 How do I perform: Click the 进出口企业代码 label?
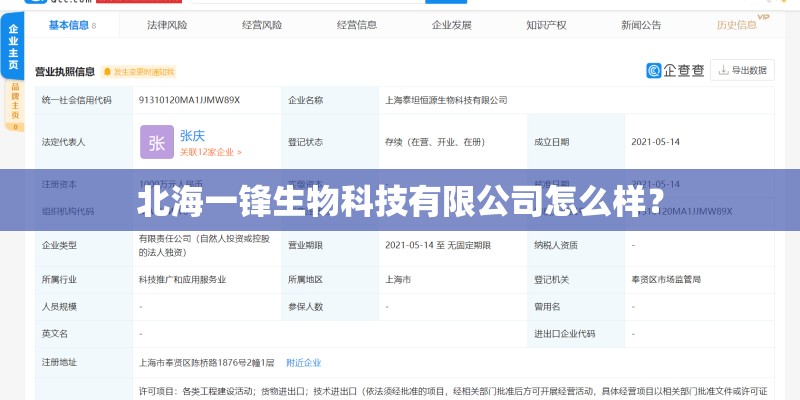point(565,334)
